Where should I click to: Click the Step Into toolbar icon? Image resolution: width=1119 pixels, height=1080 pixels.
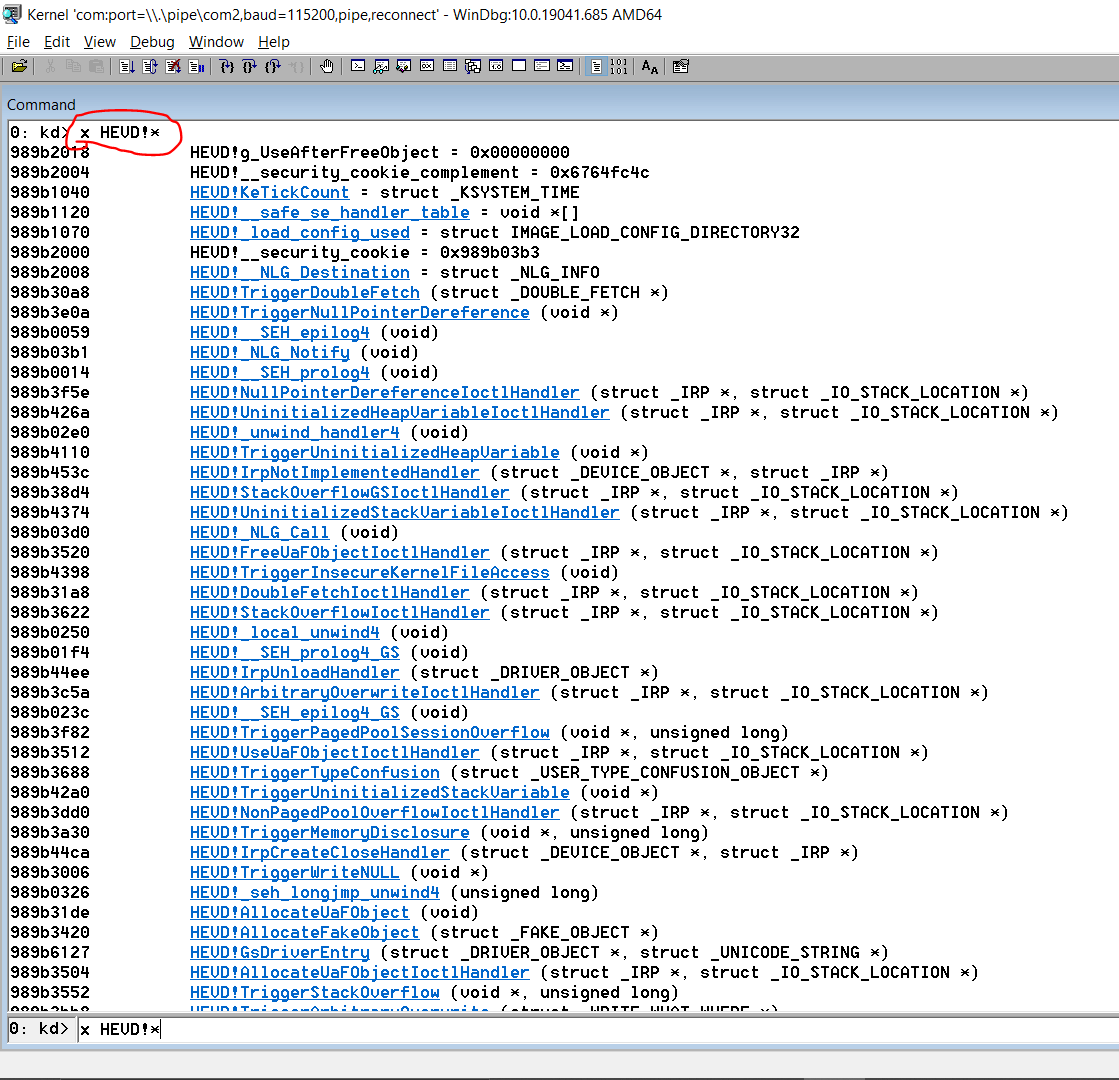point(227,67)
